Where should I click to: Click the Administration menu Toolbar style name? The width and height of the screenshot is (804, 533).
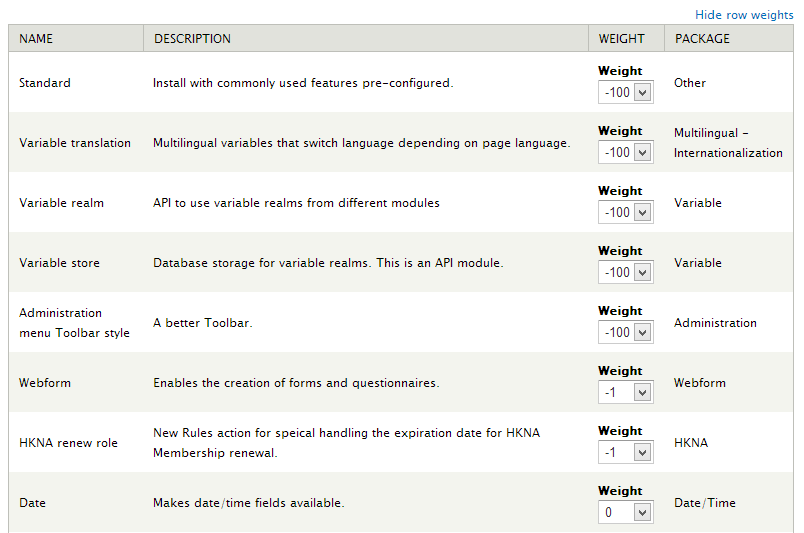pos(74,323)
